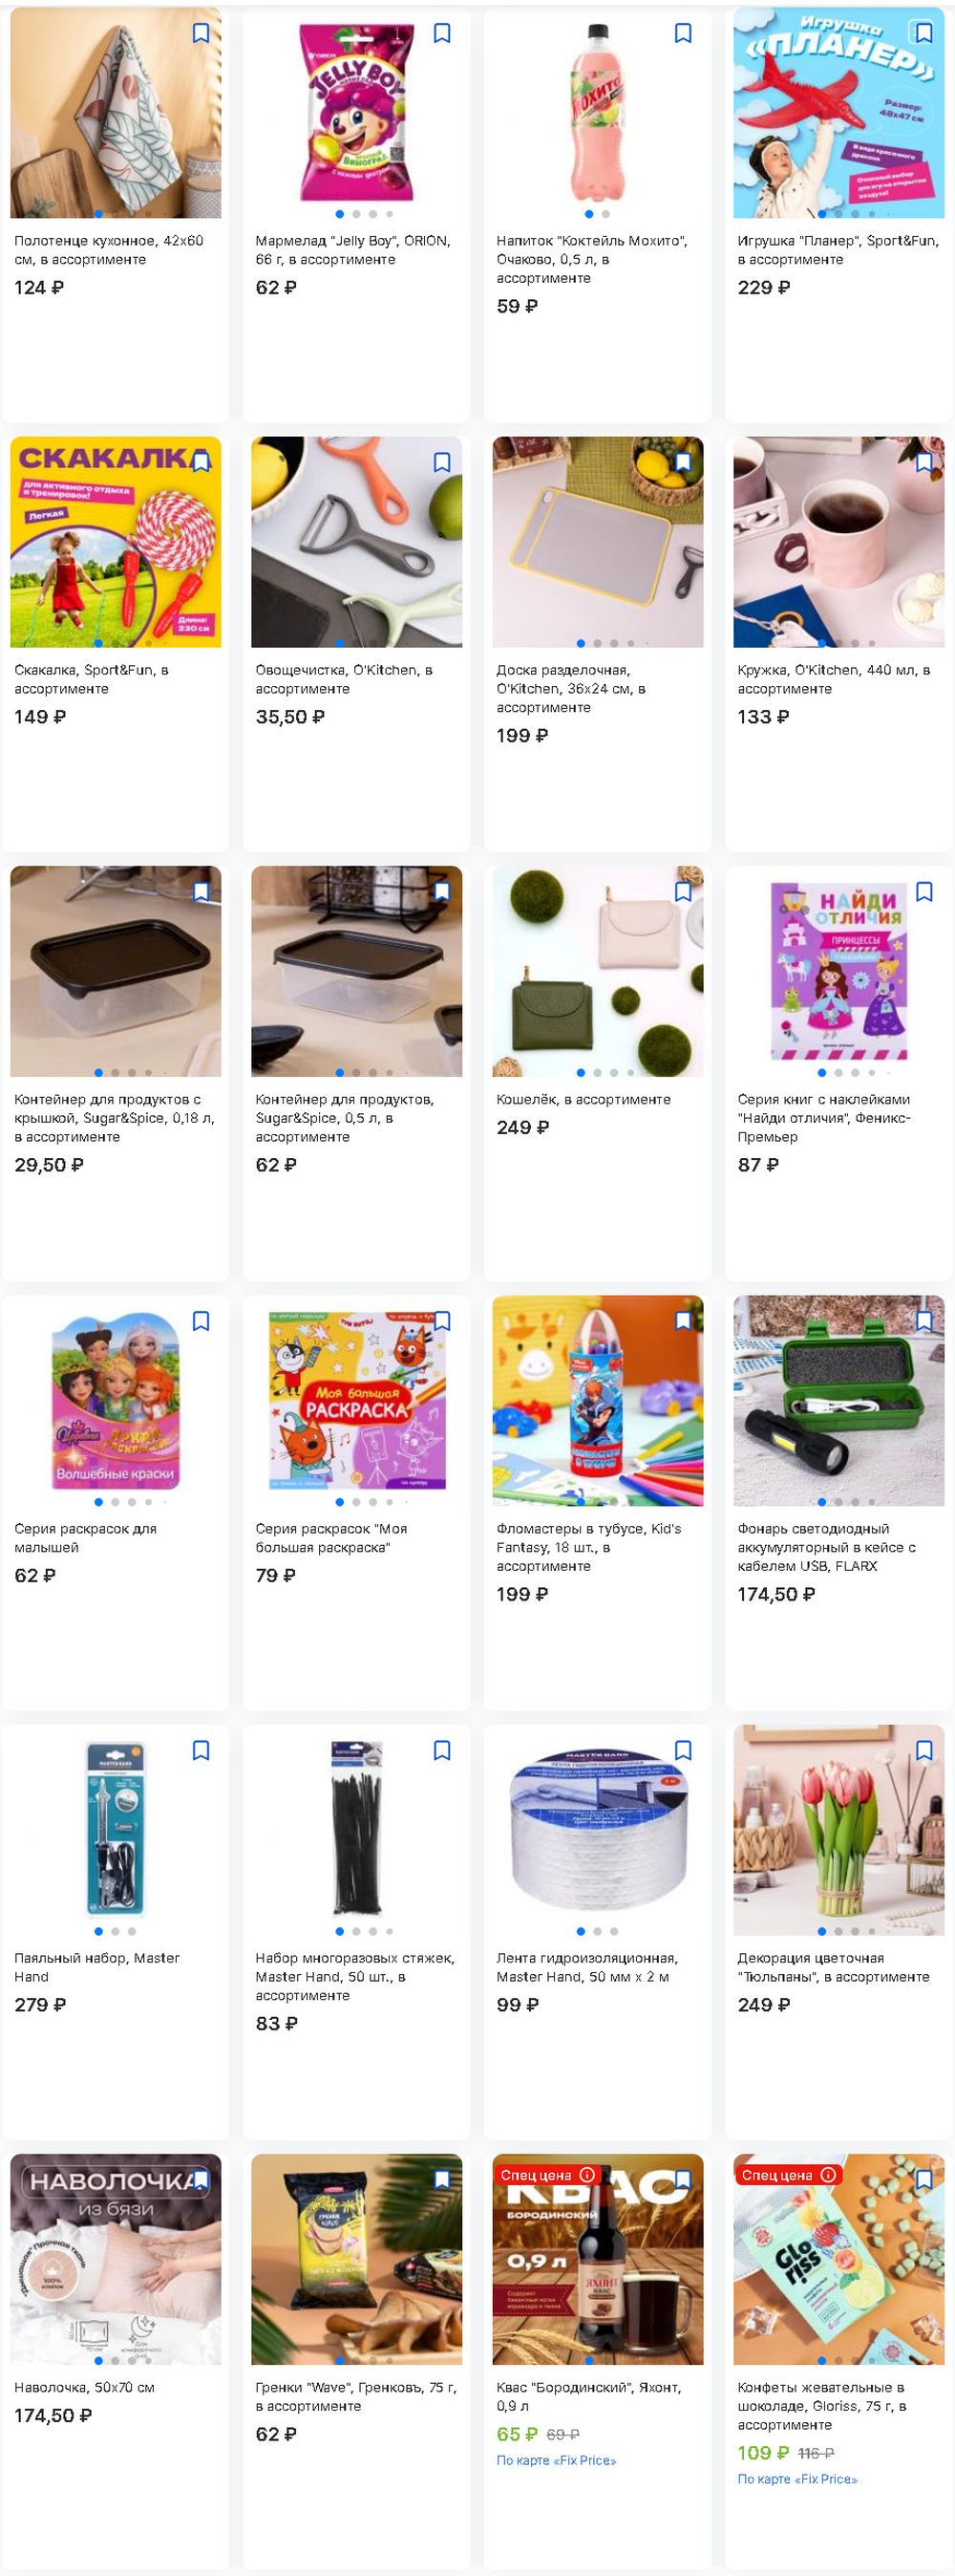Open the Мохито cocktail drink photo

coord(598,112)
